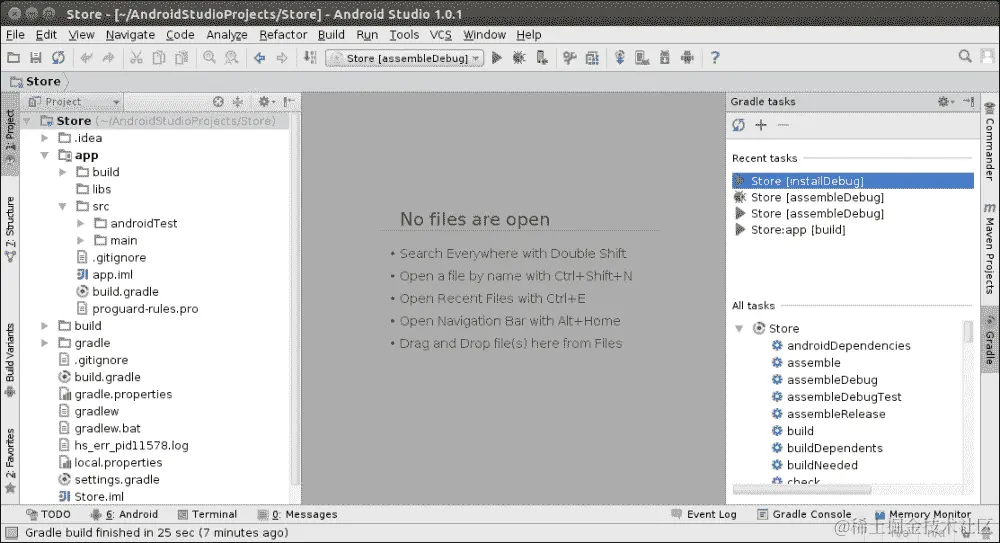Click the Search Everywhere magnifier
Image resolution: width=1000 pixels, height=543 pixels.
(965, 57)
